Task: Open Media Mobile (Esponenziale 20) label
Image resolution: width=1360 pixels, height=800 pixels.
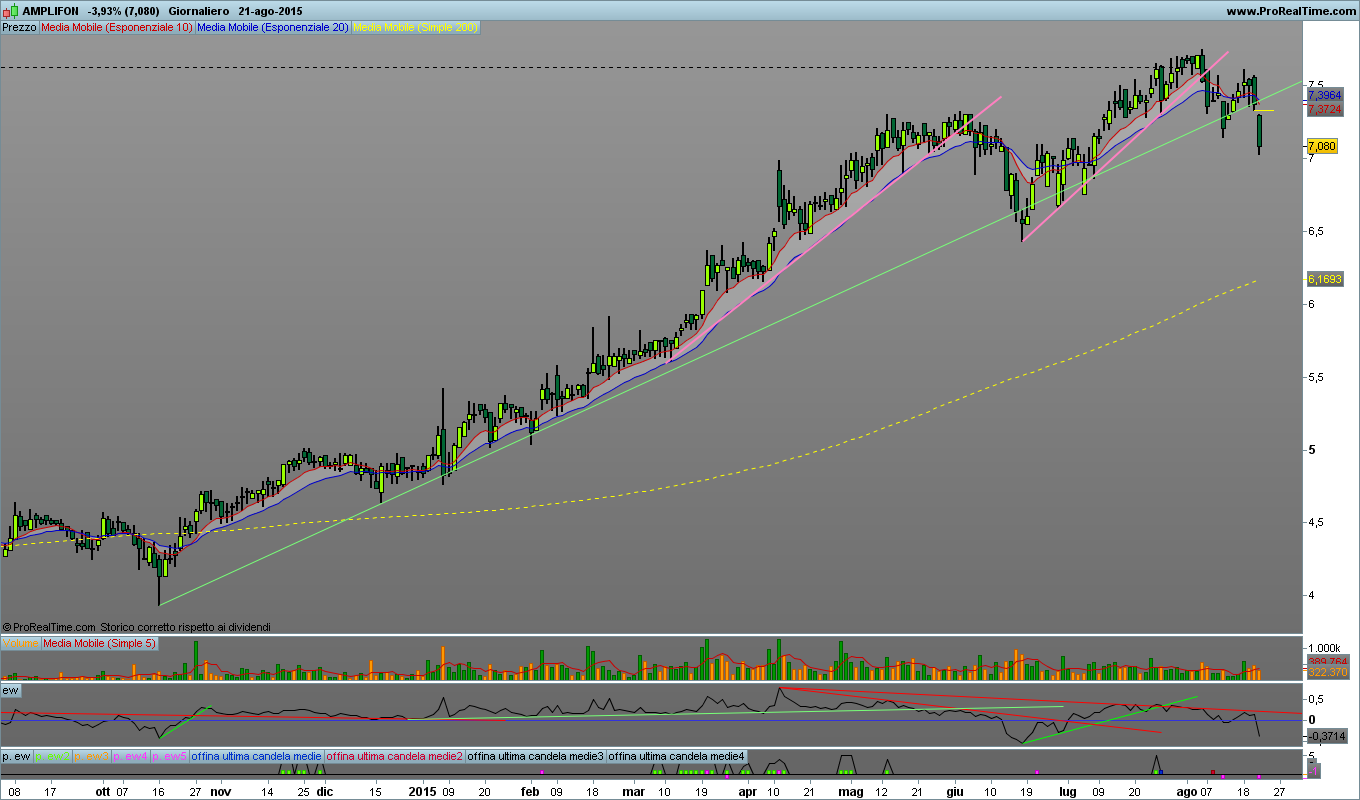Action: [x=272, y=28]
